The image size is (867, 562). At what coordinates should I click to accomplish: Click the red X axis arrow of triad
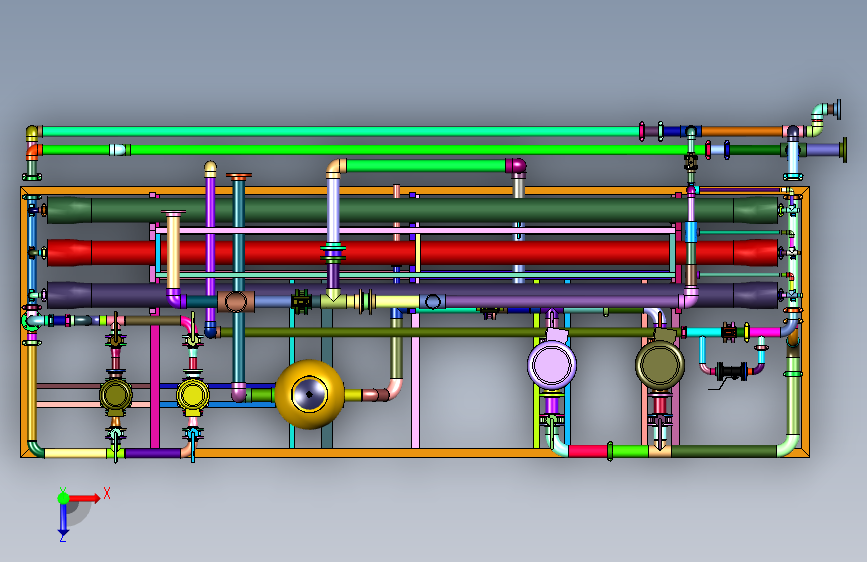84,498
